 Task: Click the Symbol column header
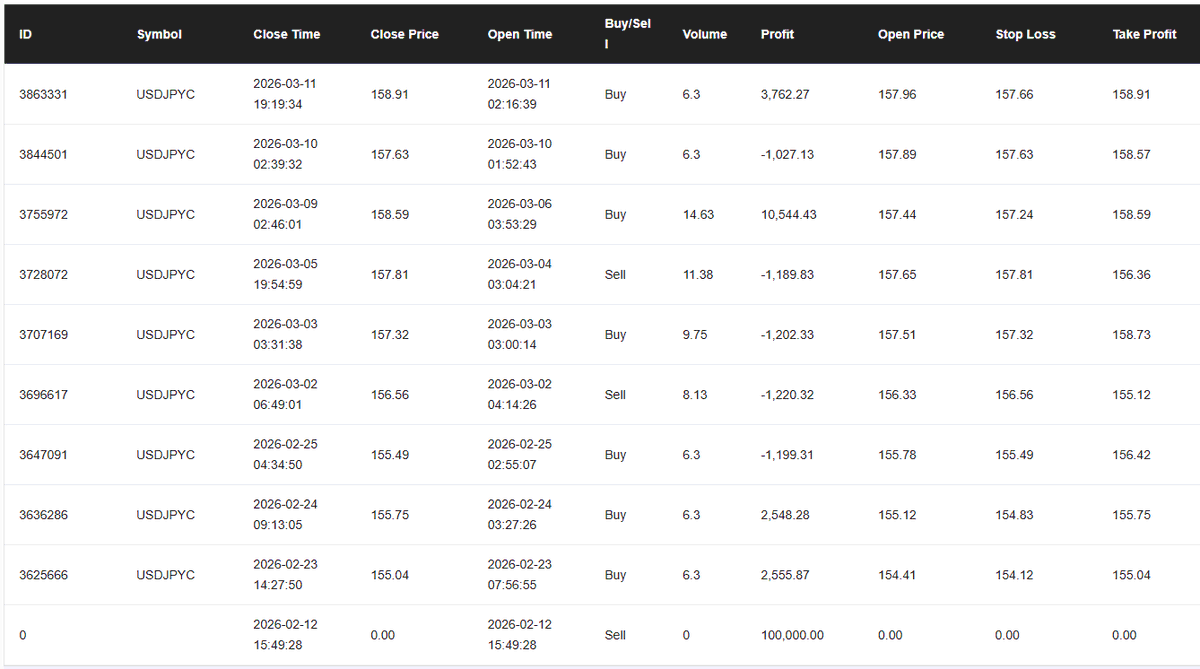[159, 34]
